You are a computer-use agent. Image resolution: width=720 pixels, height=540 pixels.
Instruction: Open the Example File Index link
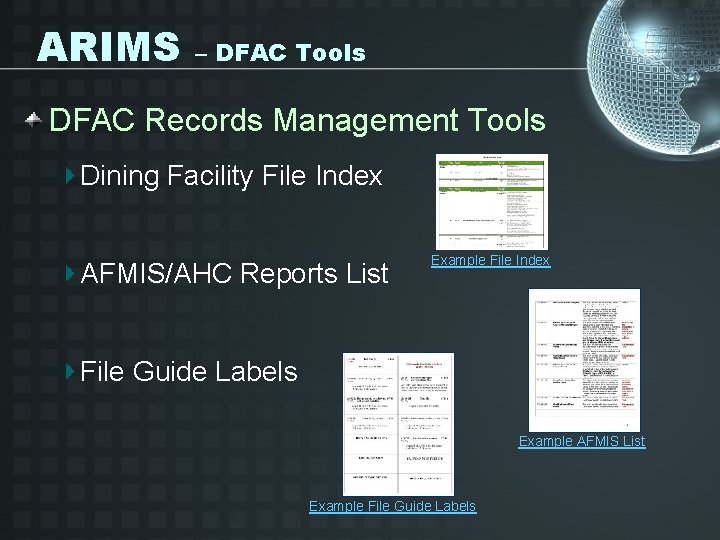point(490,260)
